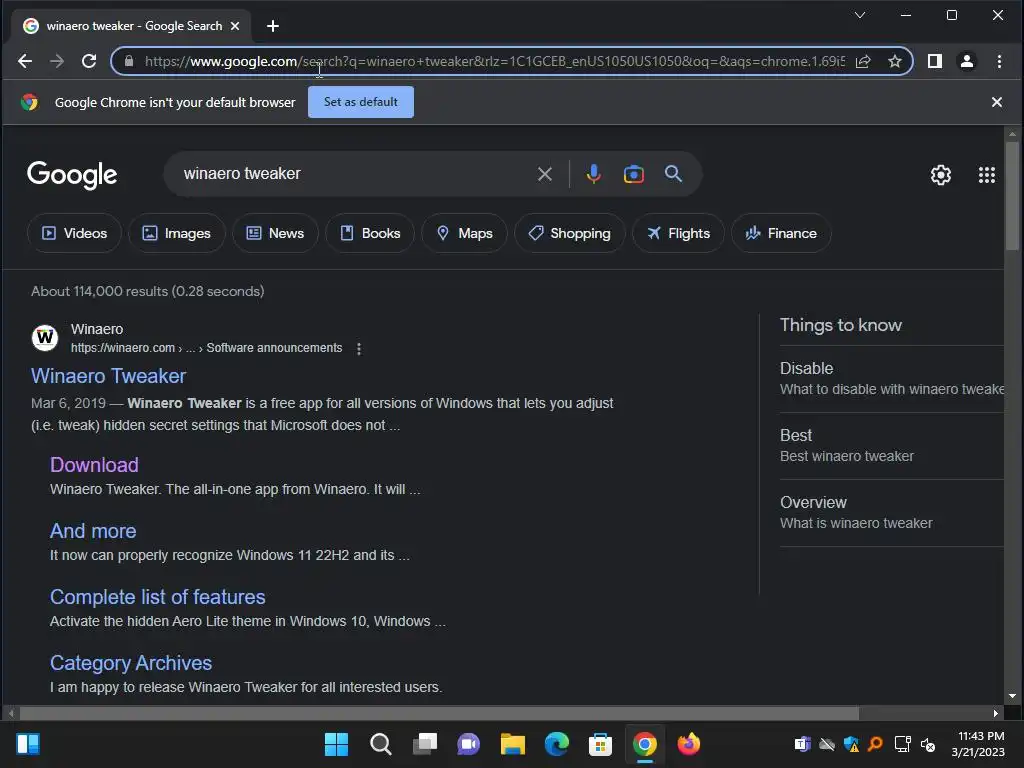Open clock and date in tray
This screenshot has width=1024, height=768.
978,744
